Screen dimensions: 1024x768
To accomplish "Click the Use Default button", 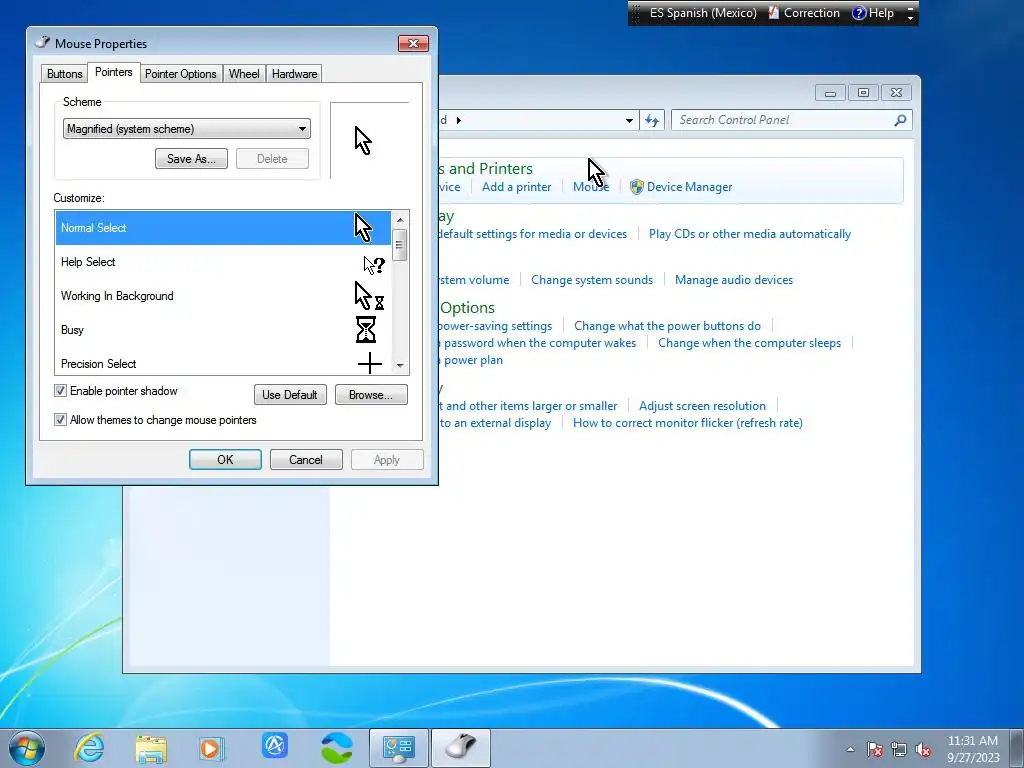I will tap(290, 394).
